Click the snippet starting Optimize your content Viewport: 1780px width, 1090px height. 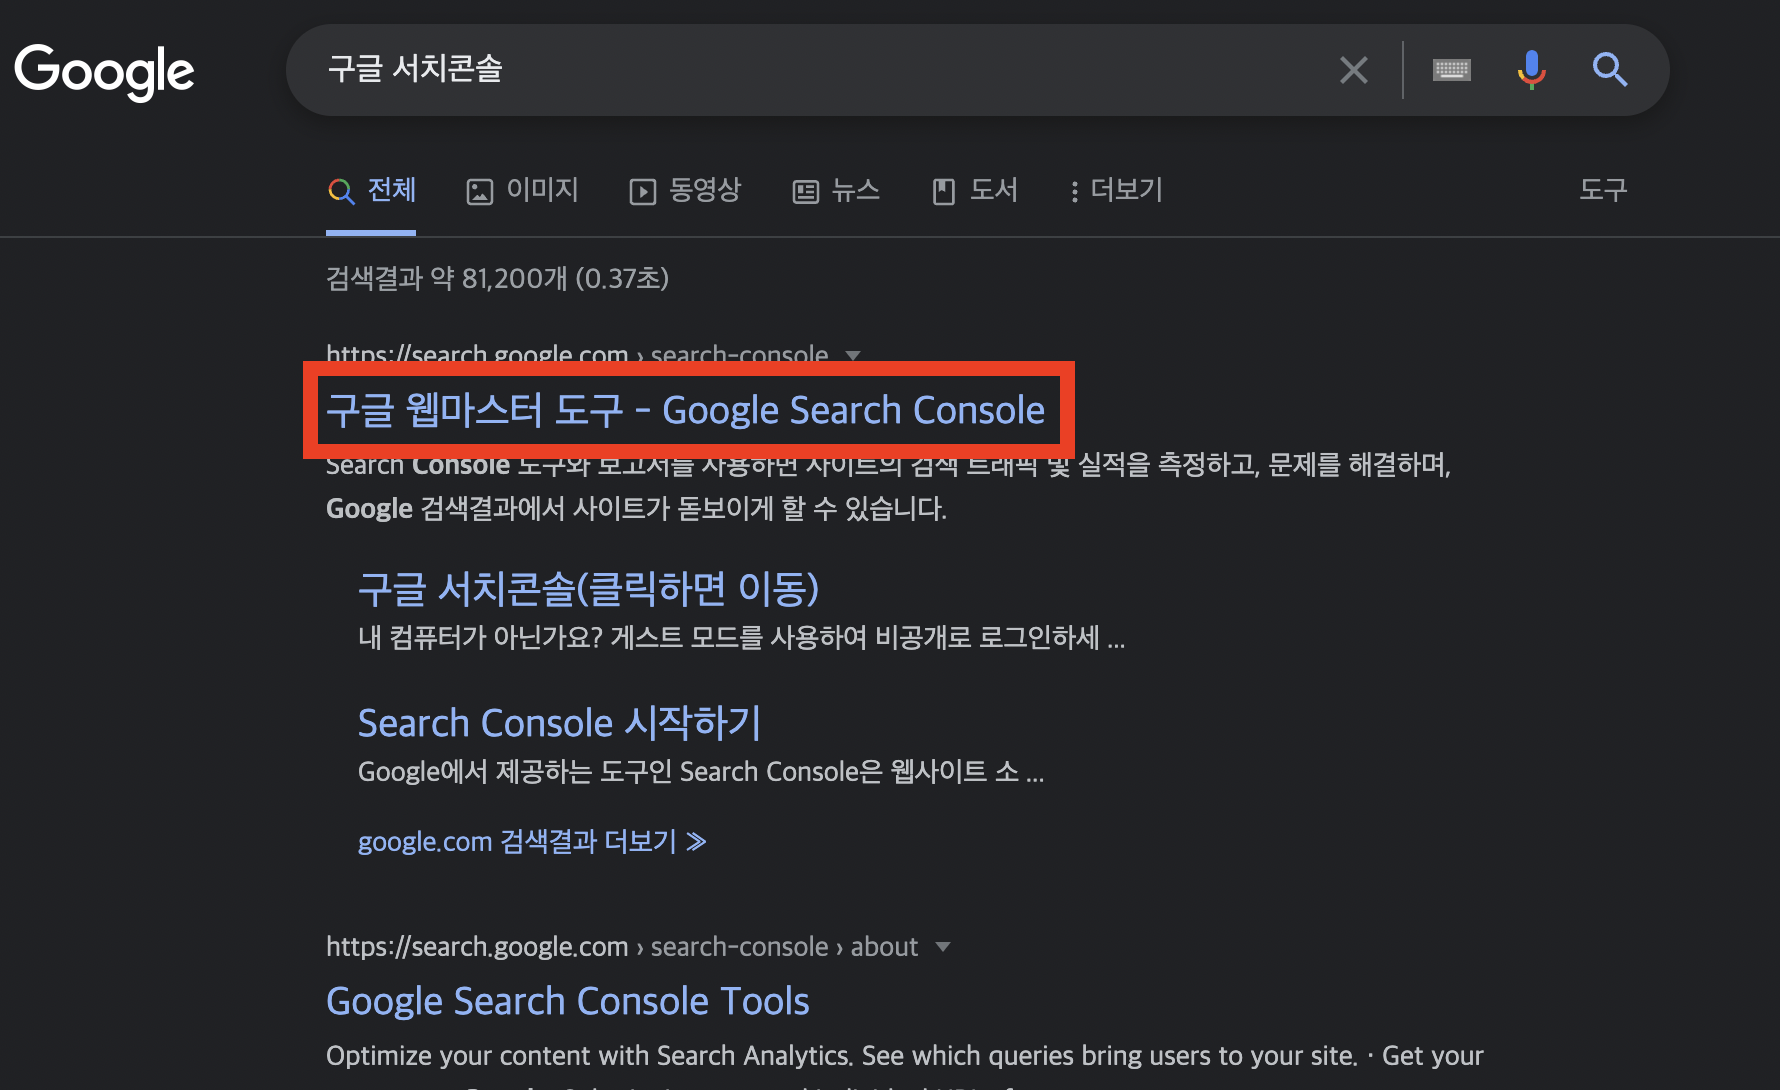(x=905, y=1056)
